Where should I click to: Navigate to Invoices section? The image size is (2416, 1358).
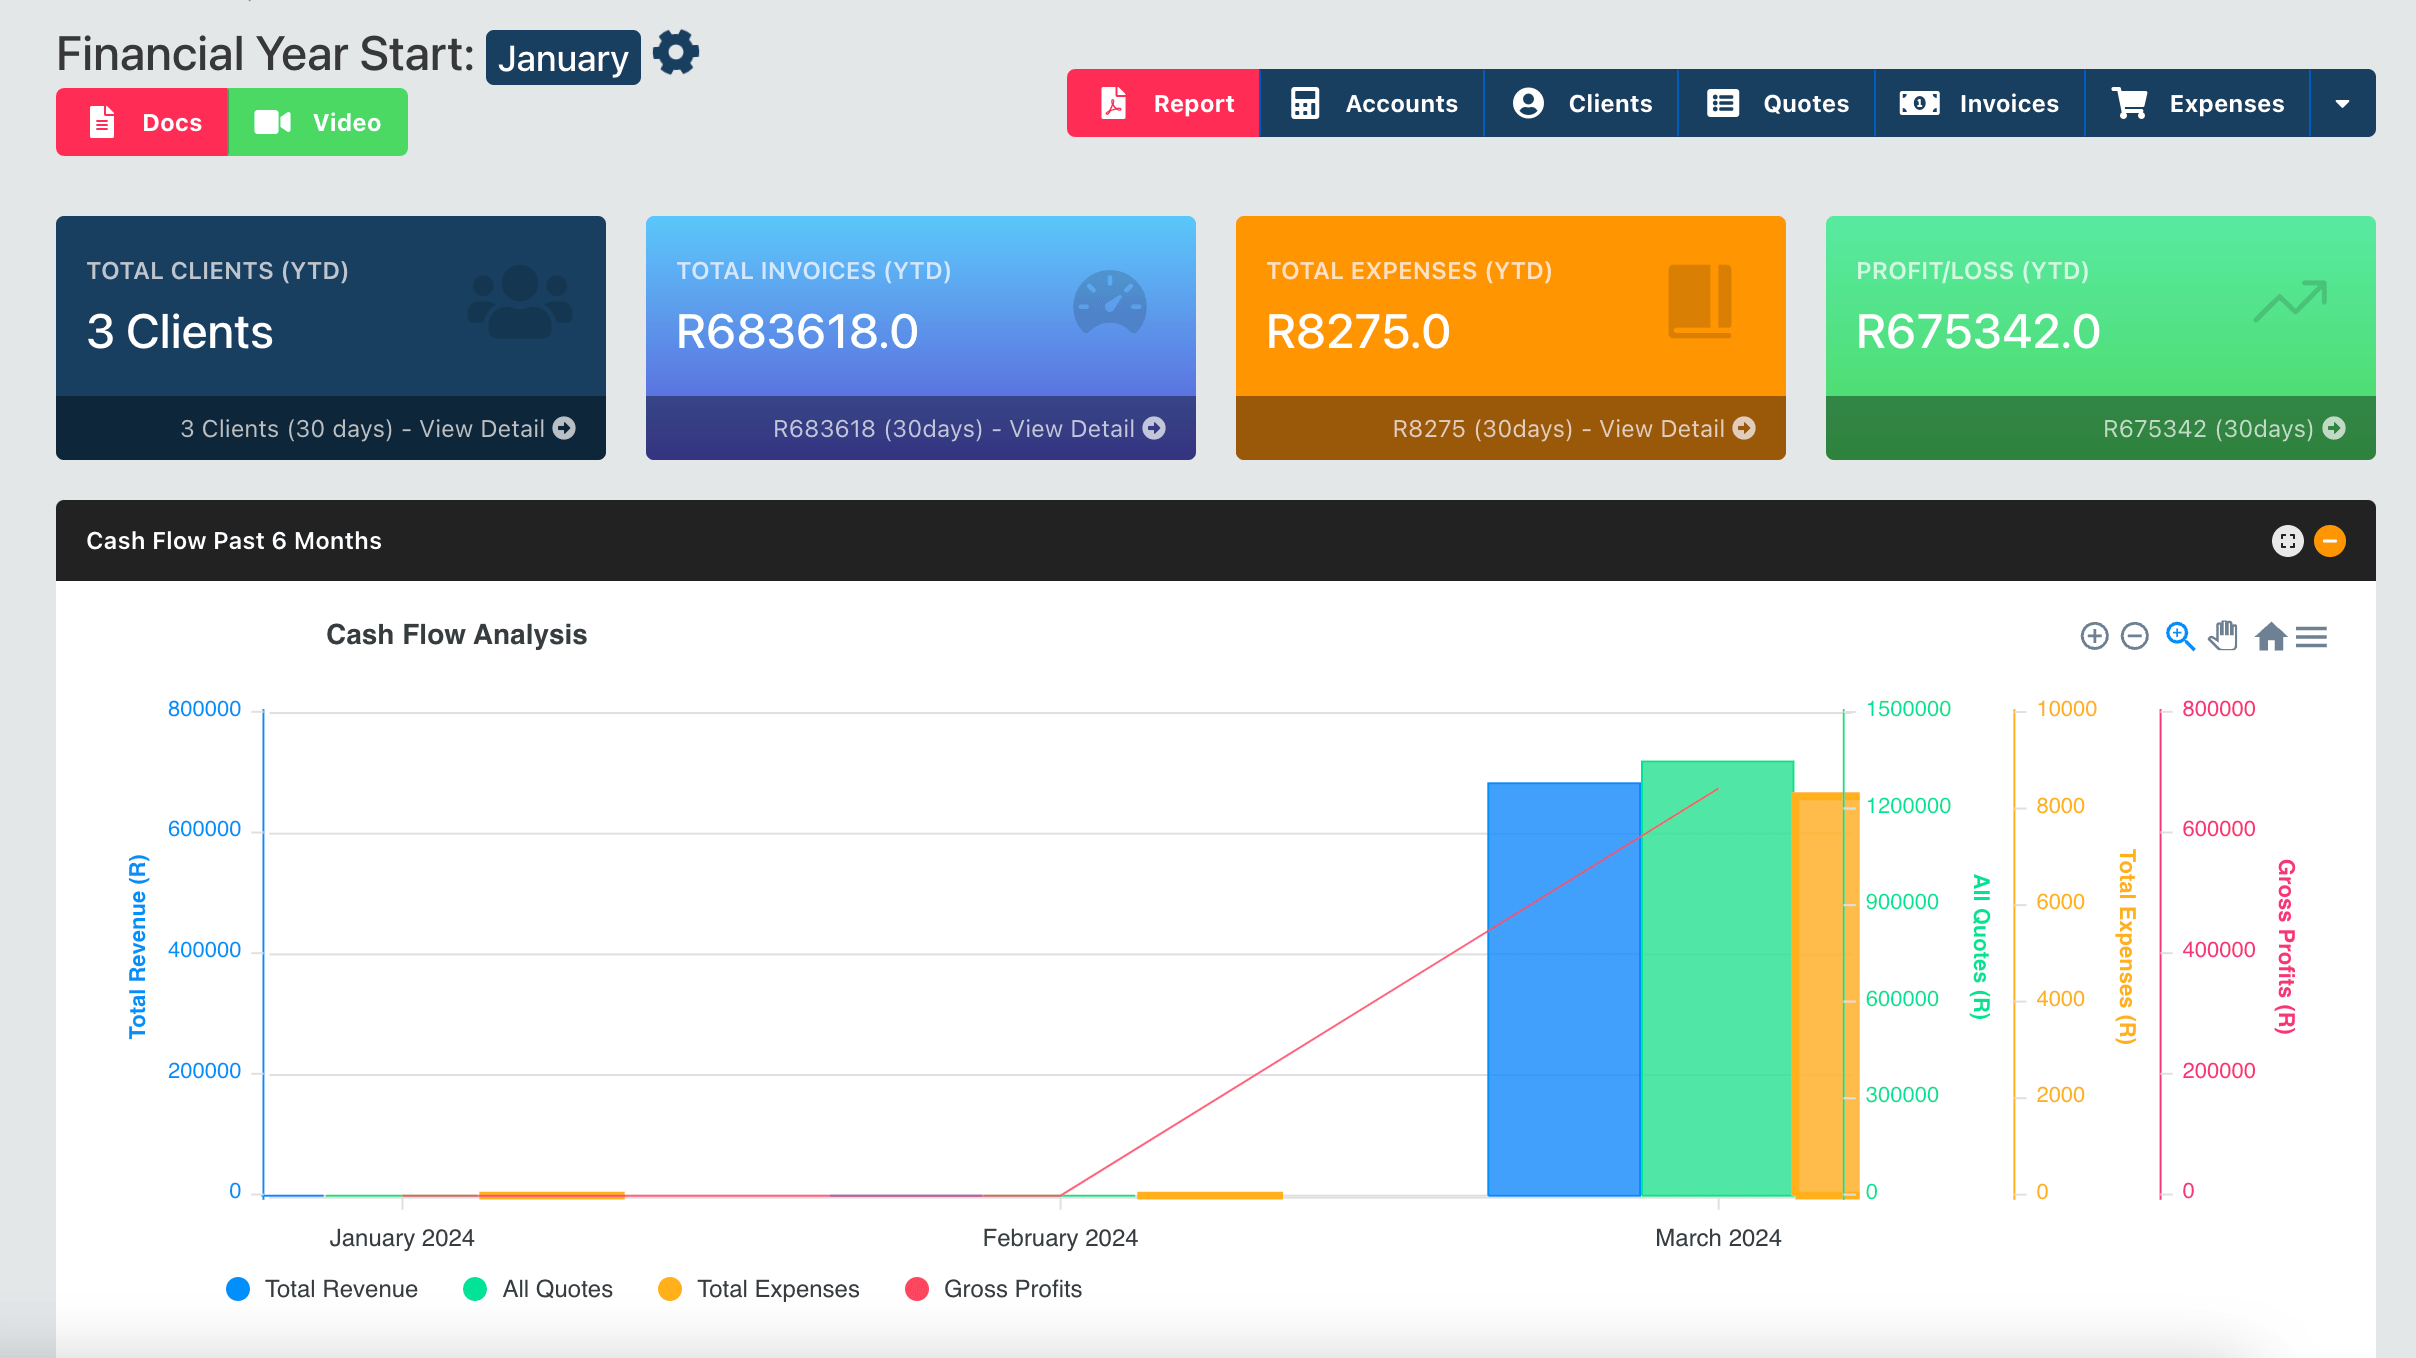(x=1976, y=103)
